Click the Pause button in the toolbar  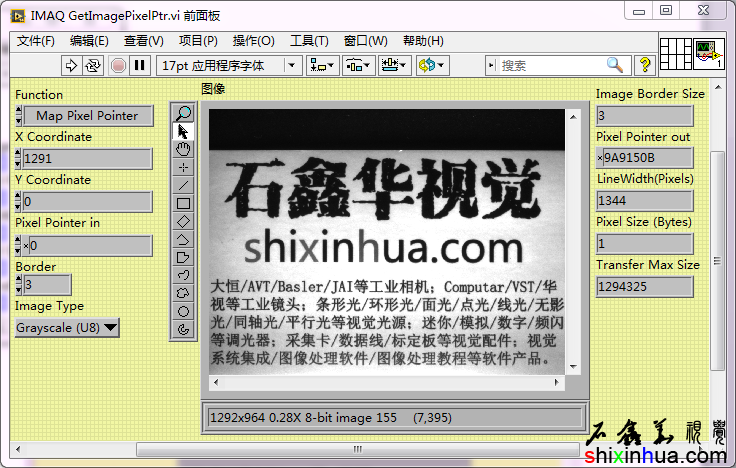click(139, 65)
